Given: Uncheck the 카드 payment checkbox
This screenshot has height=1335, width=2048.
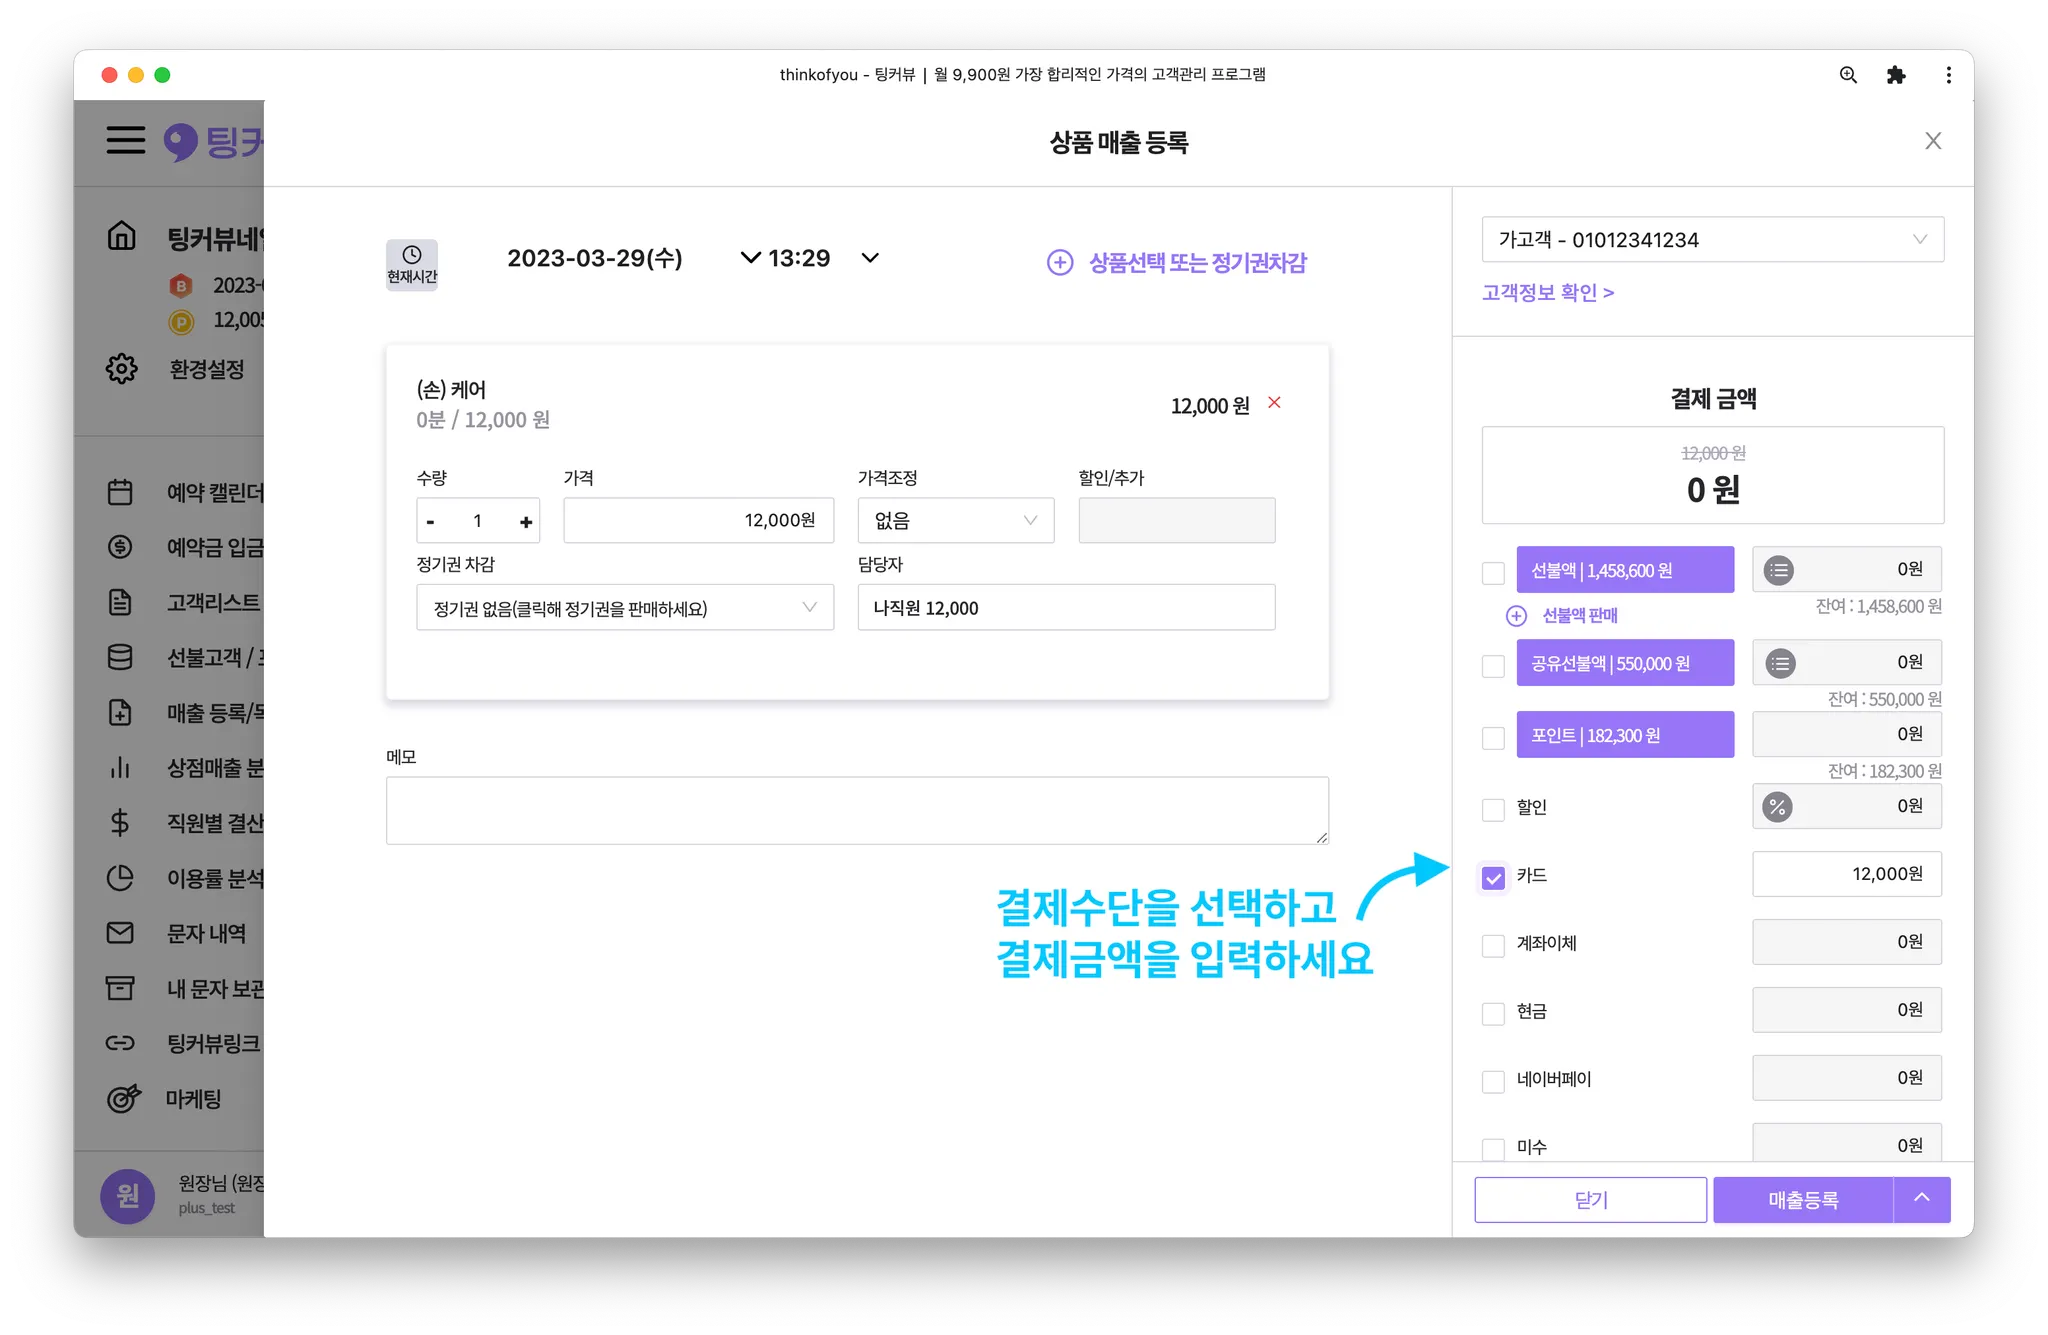Looking at the screenshot, I should coord(1493,878).
